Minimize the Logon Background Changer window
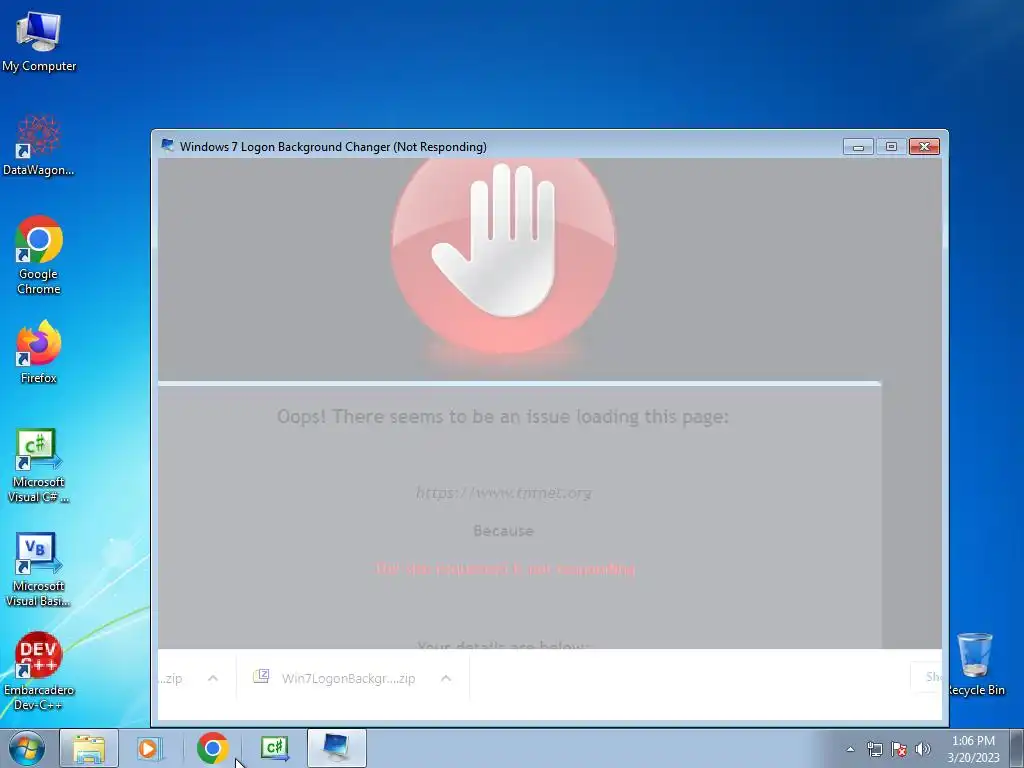Image resolution: width=1024 pixels, height=768 pixels. tap(858, 146)
